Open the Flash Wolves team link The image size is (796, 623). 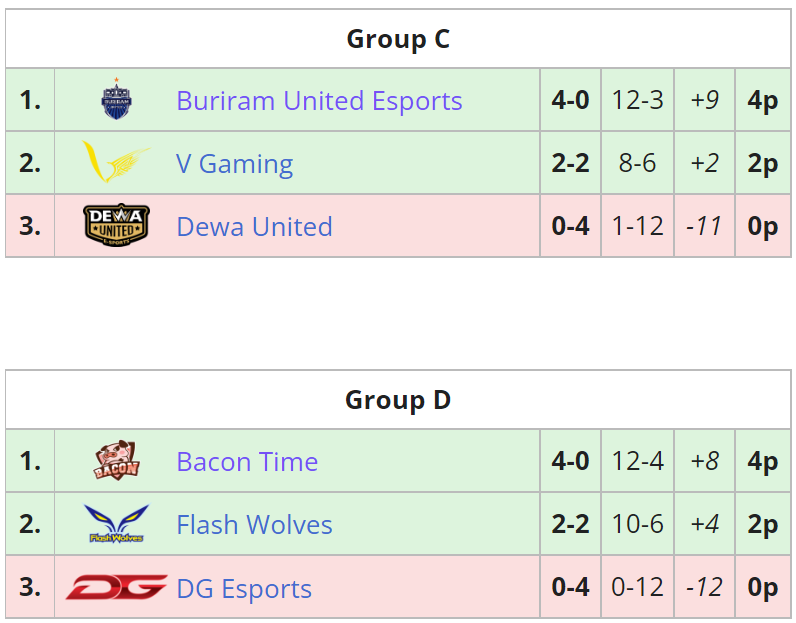coord(254,524)
